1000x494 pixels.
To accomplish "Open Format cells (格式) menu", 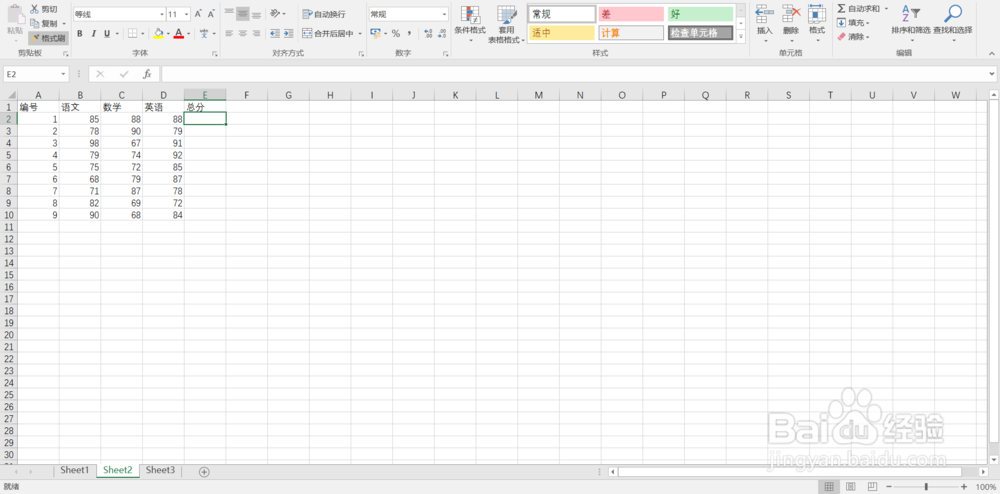I will pyautogui.click(x=817, y=24).
